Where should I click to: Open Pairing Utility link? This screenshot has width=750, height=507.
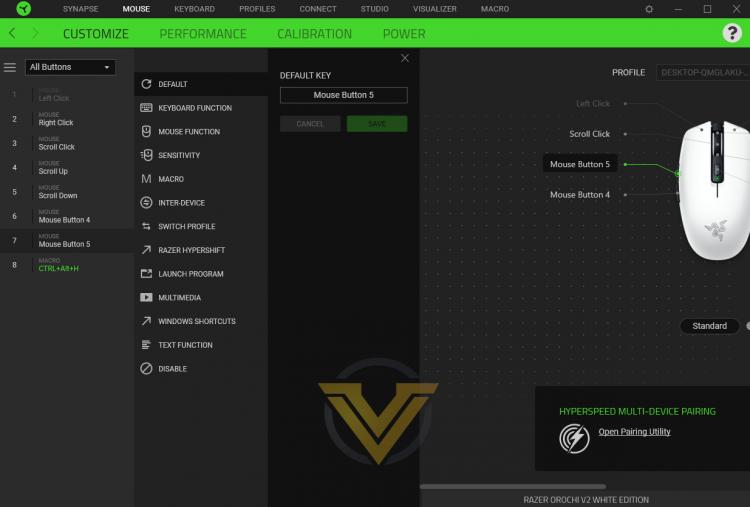[634, 431]
